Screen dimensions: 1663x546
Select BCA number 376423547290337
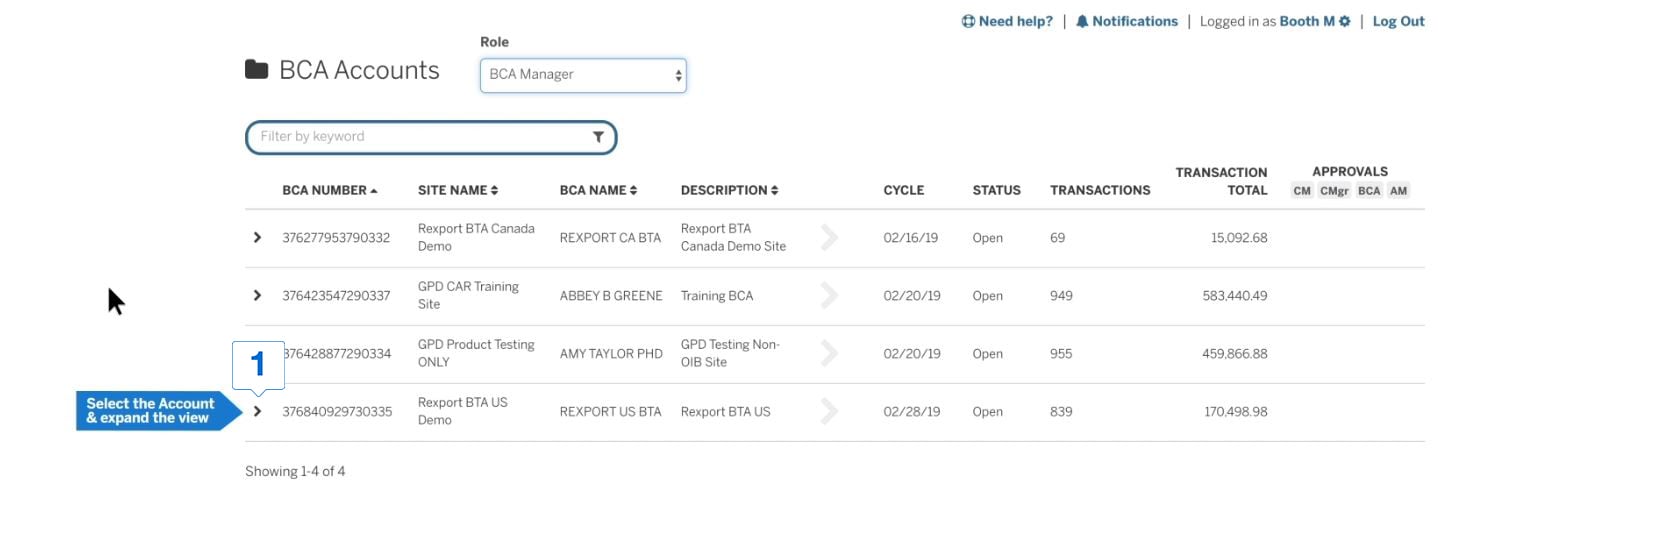point(336,296)
